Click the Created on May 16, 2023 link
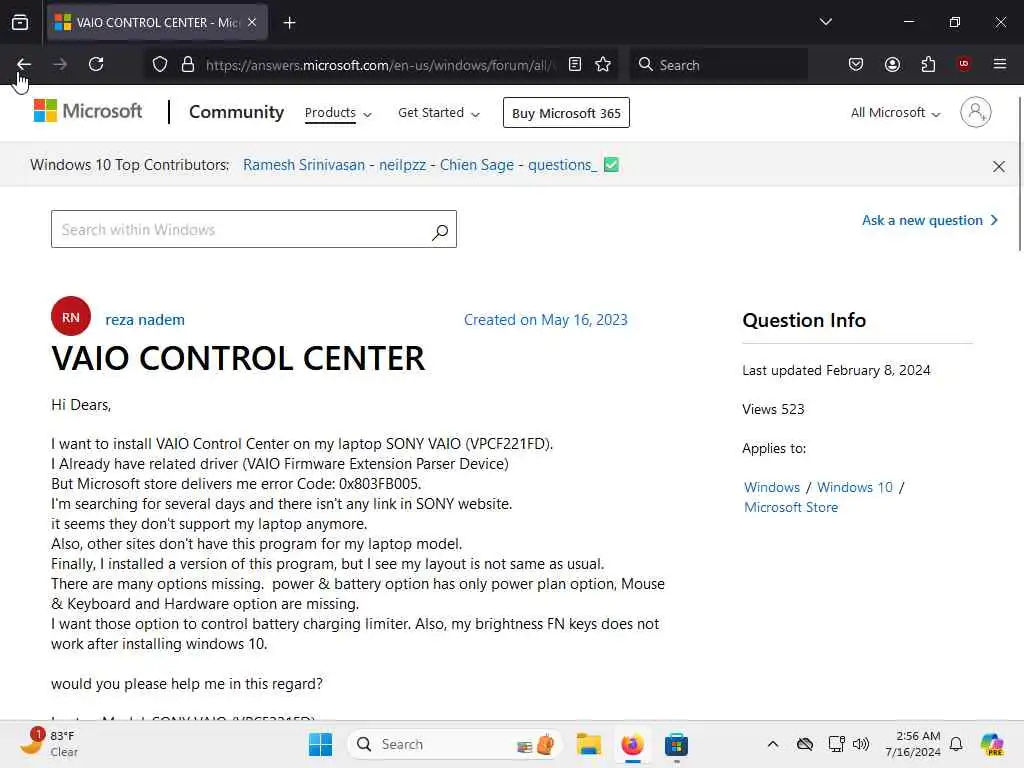 click(x=546, y=320)
